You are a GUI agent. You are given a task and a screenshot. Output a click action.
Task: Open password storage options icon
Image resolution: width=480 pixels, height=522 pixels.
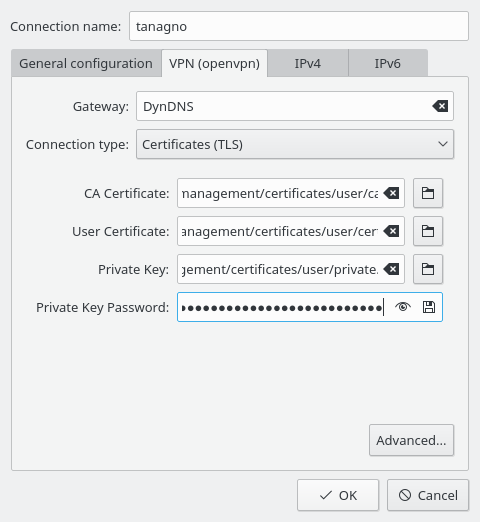[429, 307]
